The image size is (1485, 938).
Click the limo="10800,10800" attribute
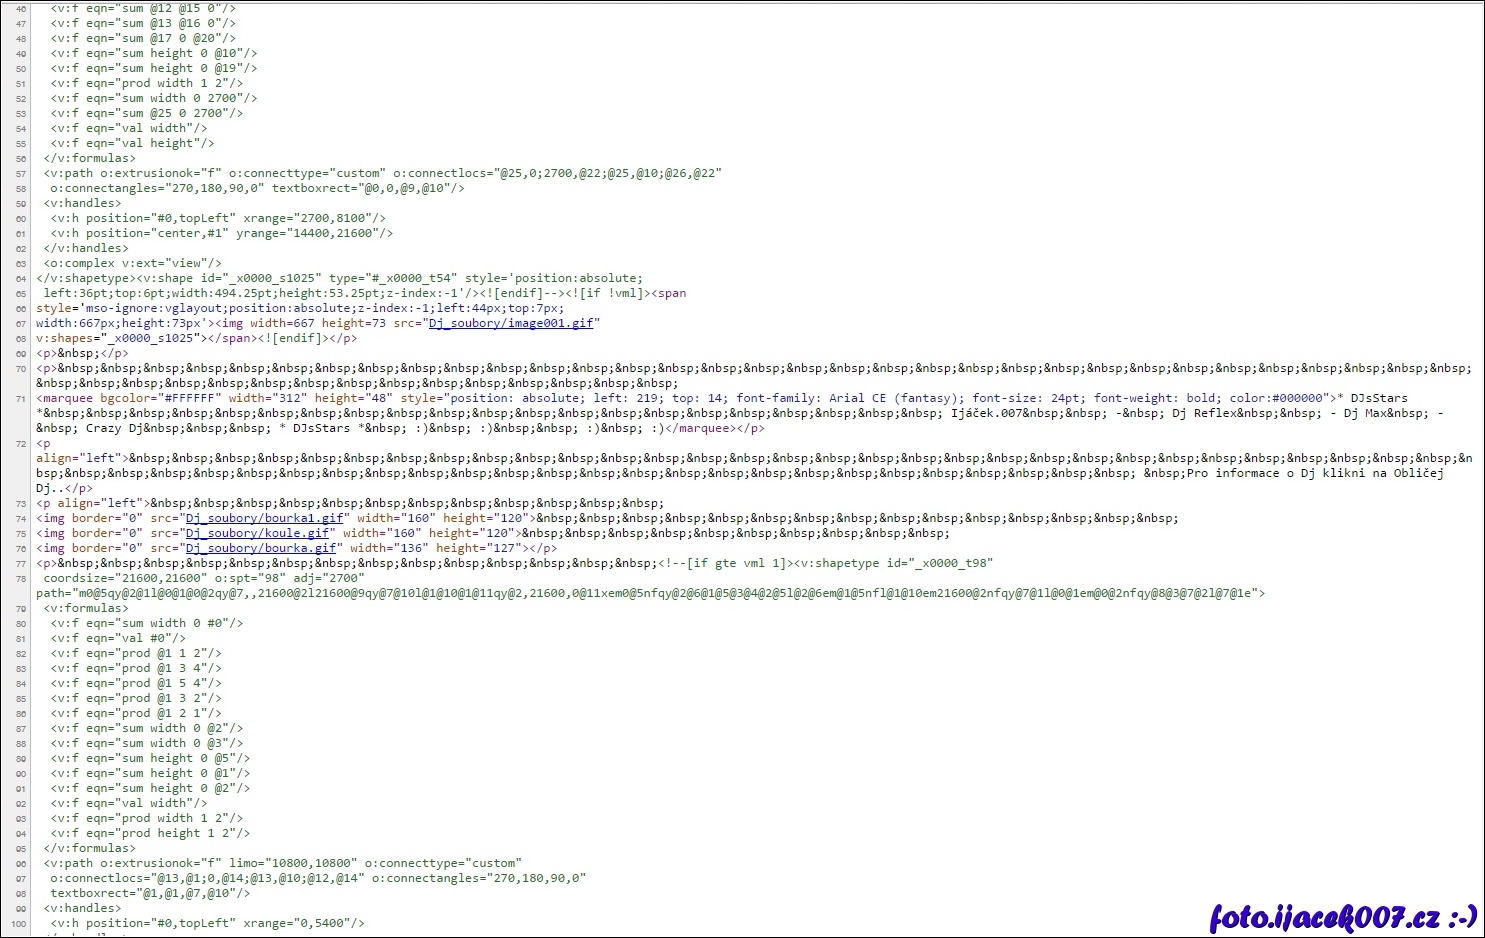pos(292,863)
